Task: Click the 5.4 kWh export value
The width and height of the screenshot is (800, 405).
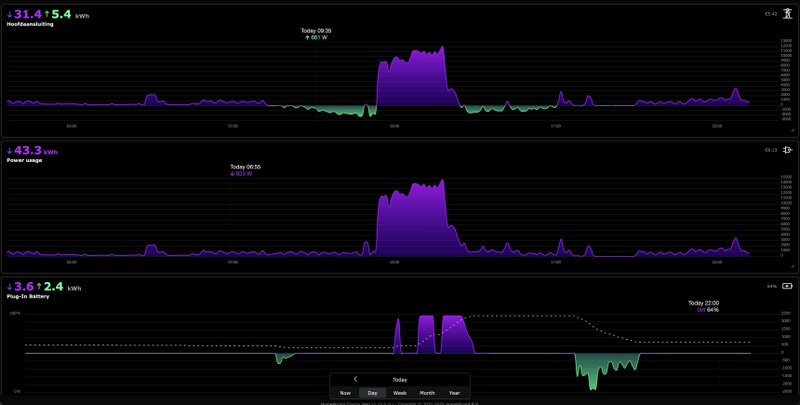Action: pos(60,14)
